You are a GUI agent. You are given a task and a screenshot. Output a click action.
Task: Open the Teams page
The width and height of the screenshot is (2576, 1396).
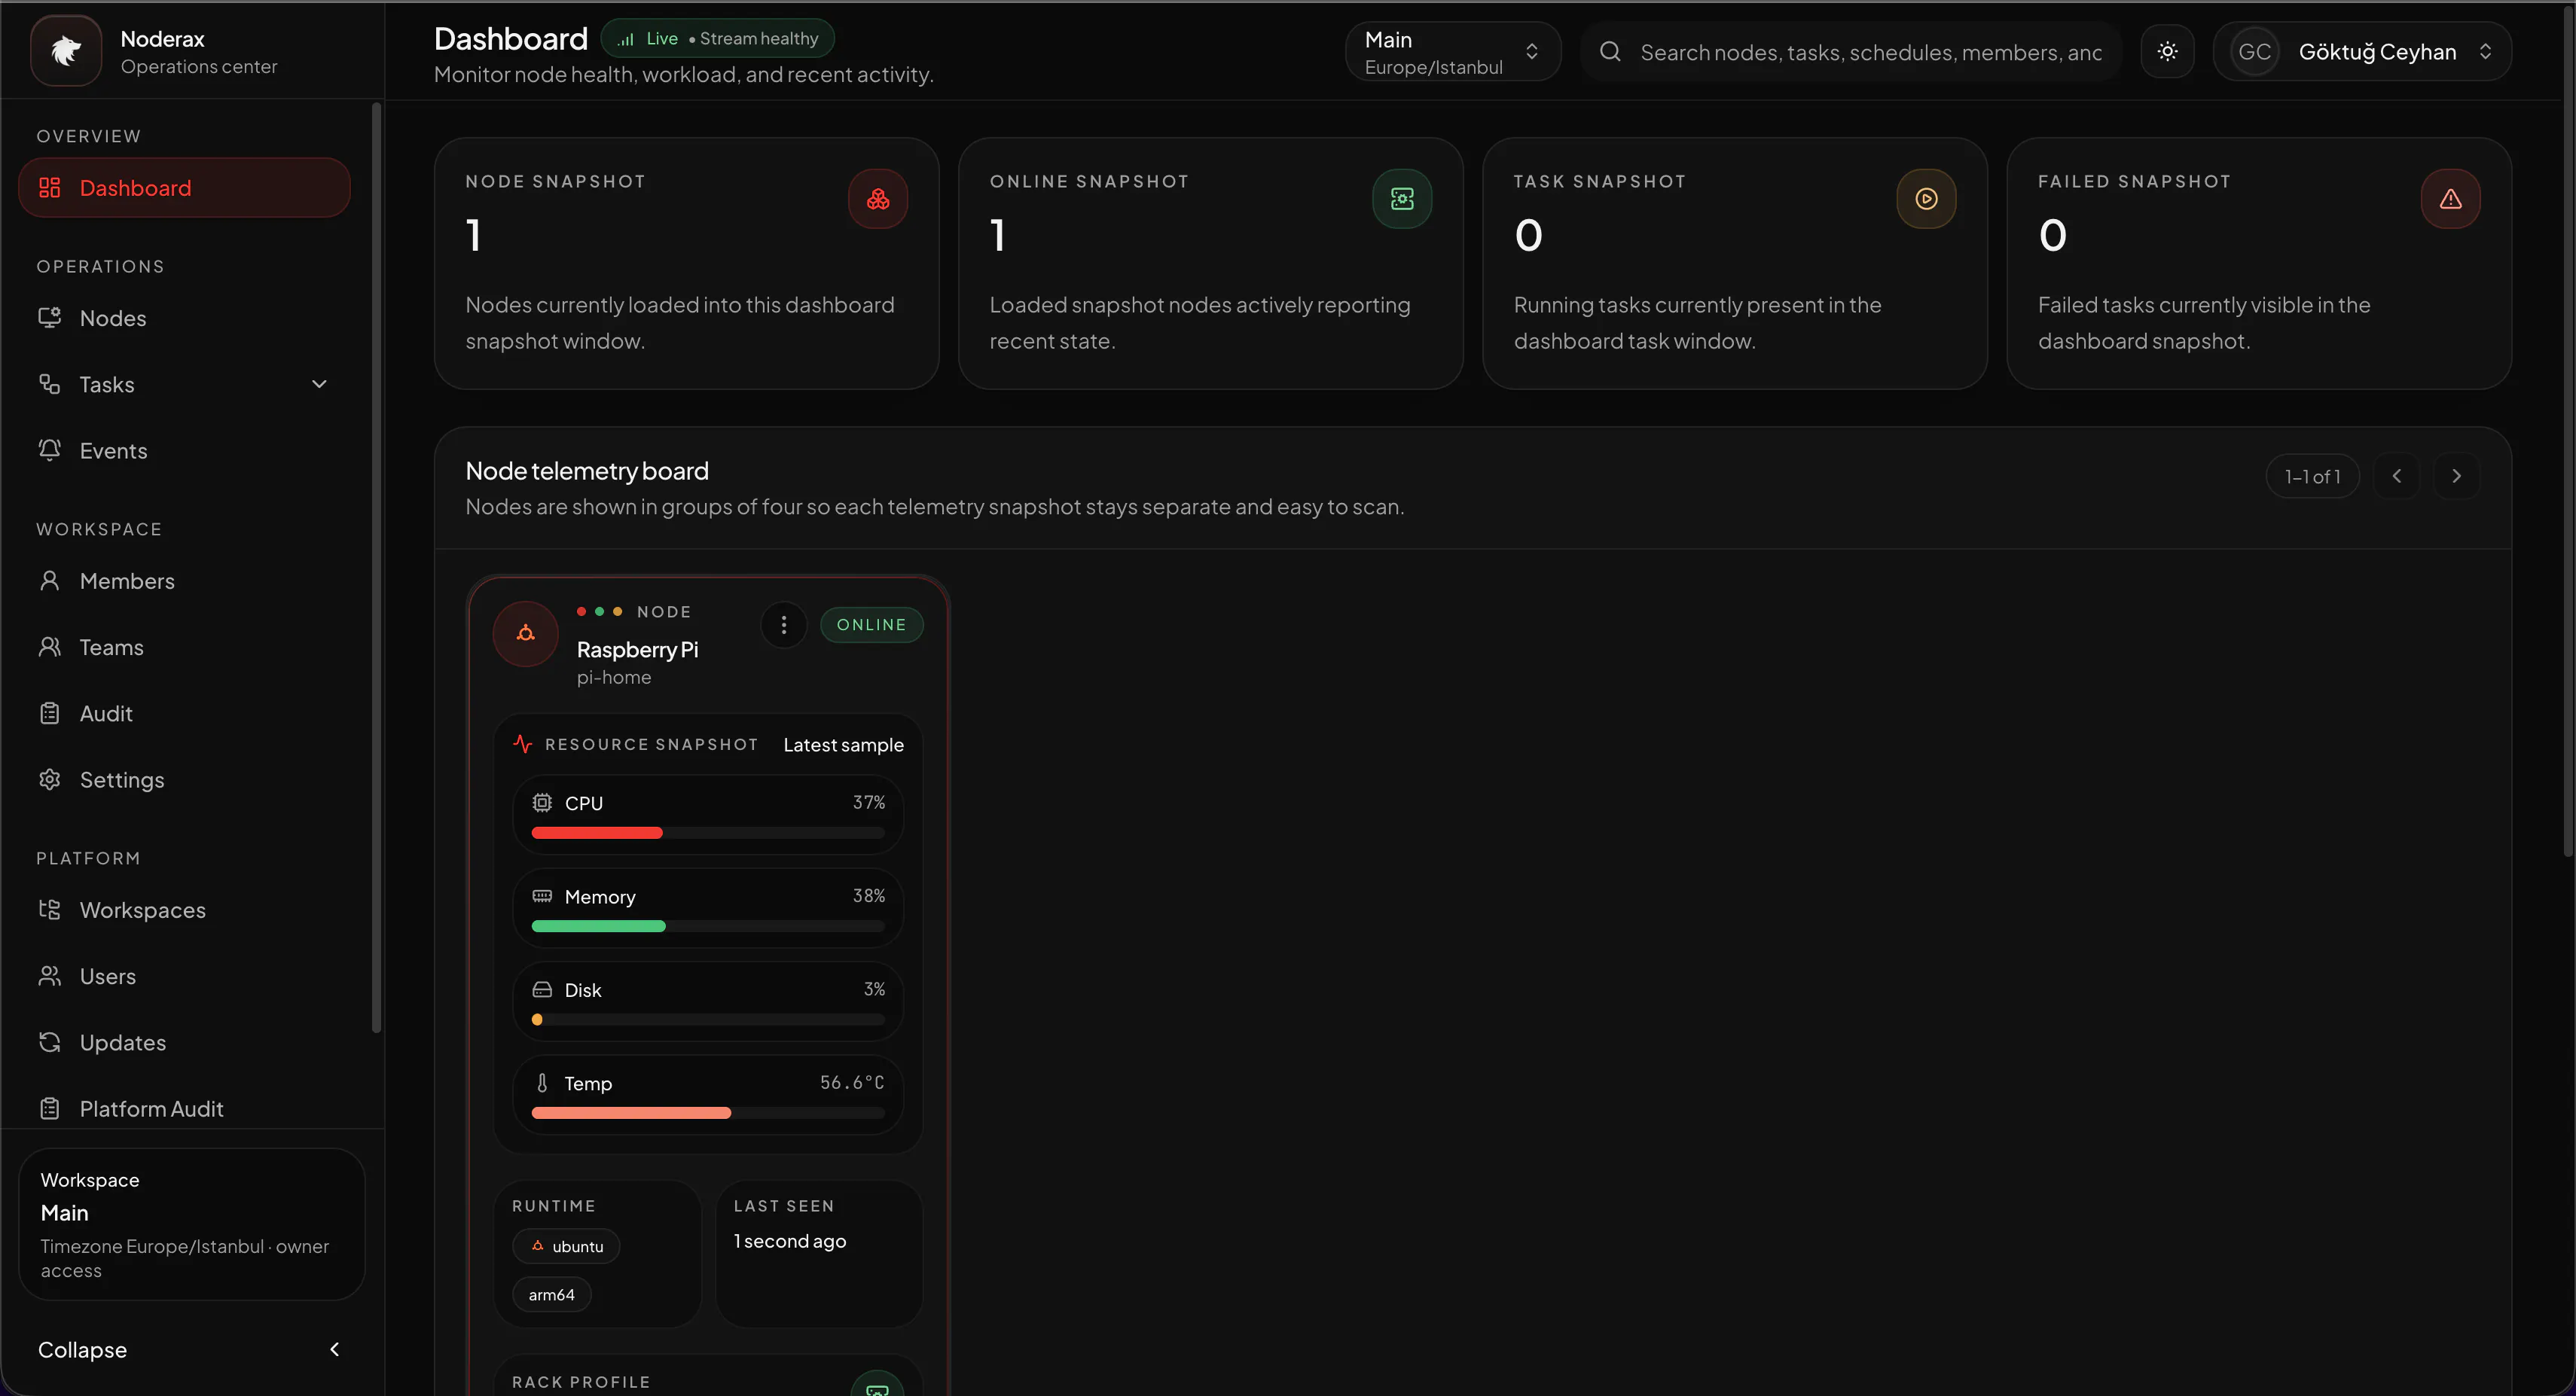tap(184, 647)
